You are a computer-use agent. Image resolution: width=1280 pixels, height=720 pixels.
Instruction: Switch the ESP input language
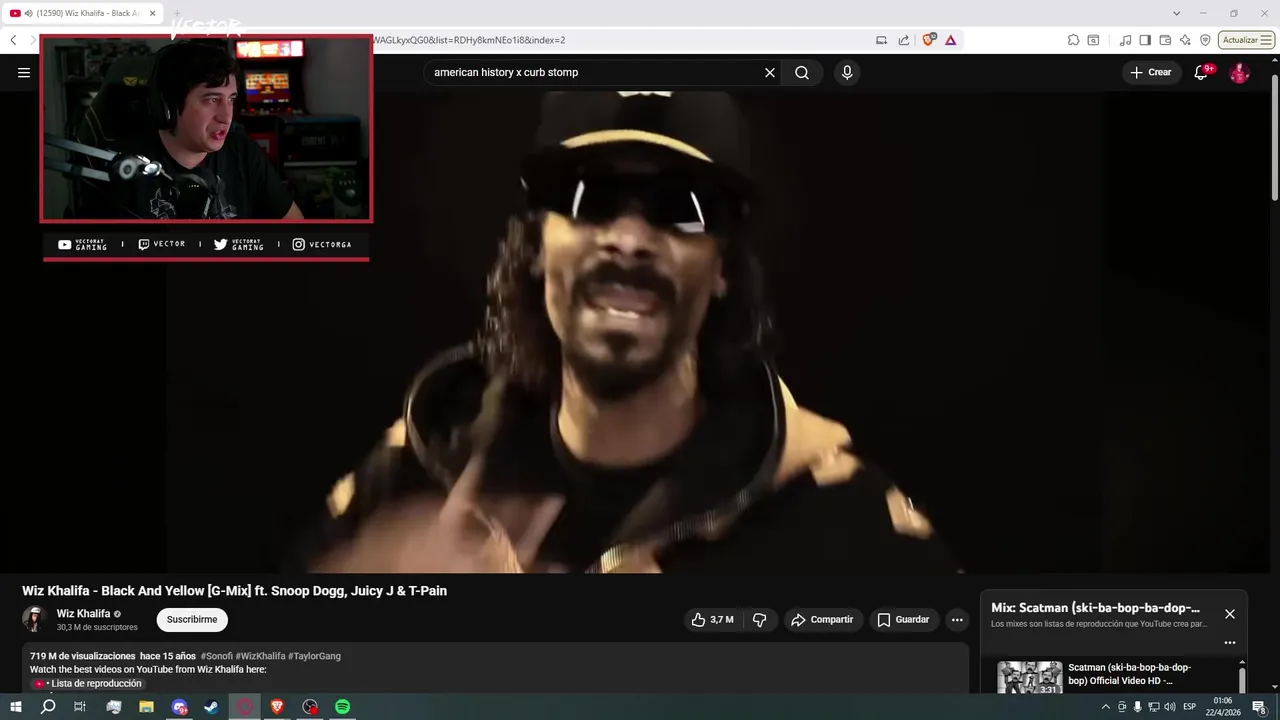[x=1190, y=707]
